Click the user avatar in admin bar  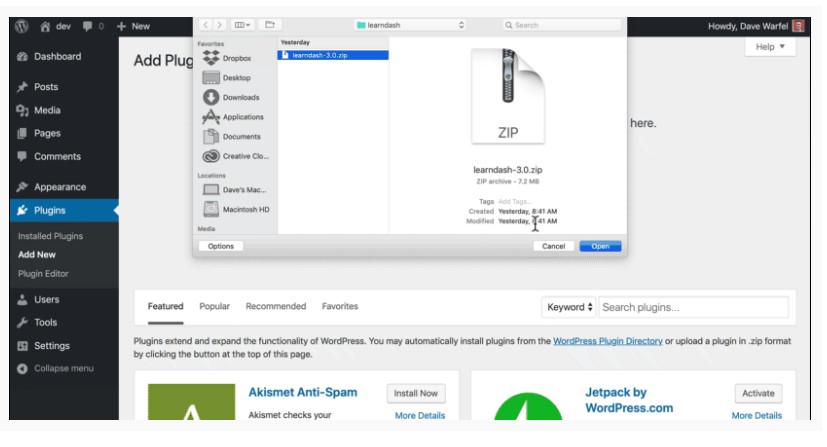(x=799, y=26)
